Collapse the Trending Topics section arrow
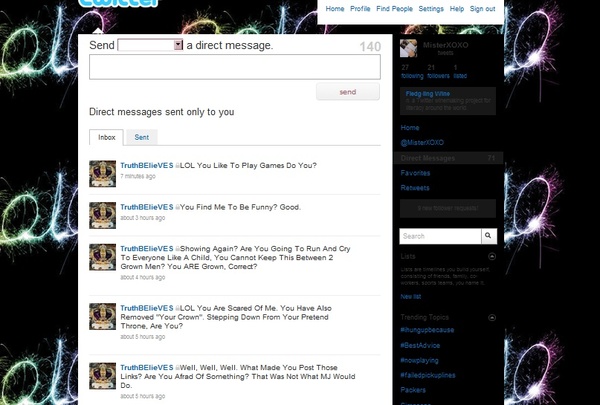This screenshot has width=600, height=405. [489, 317]
